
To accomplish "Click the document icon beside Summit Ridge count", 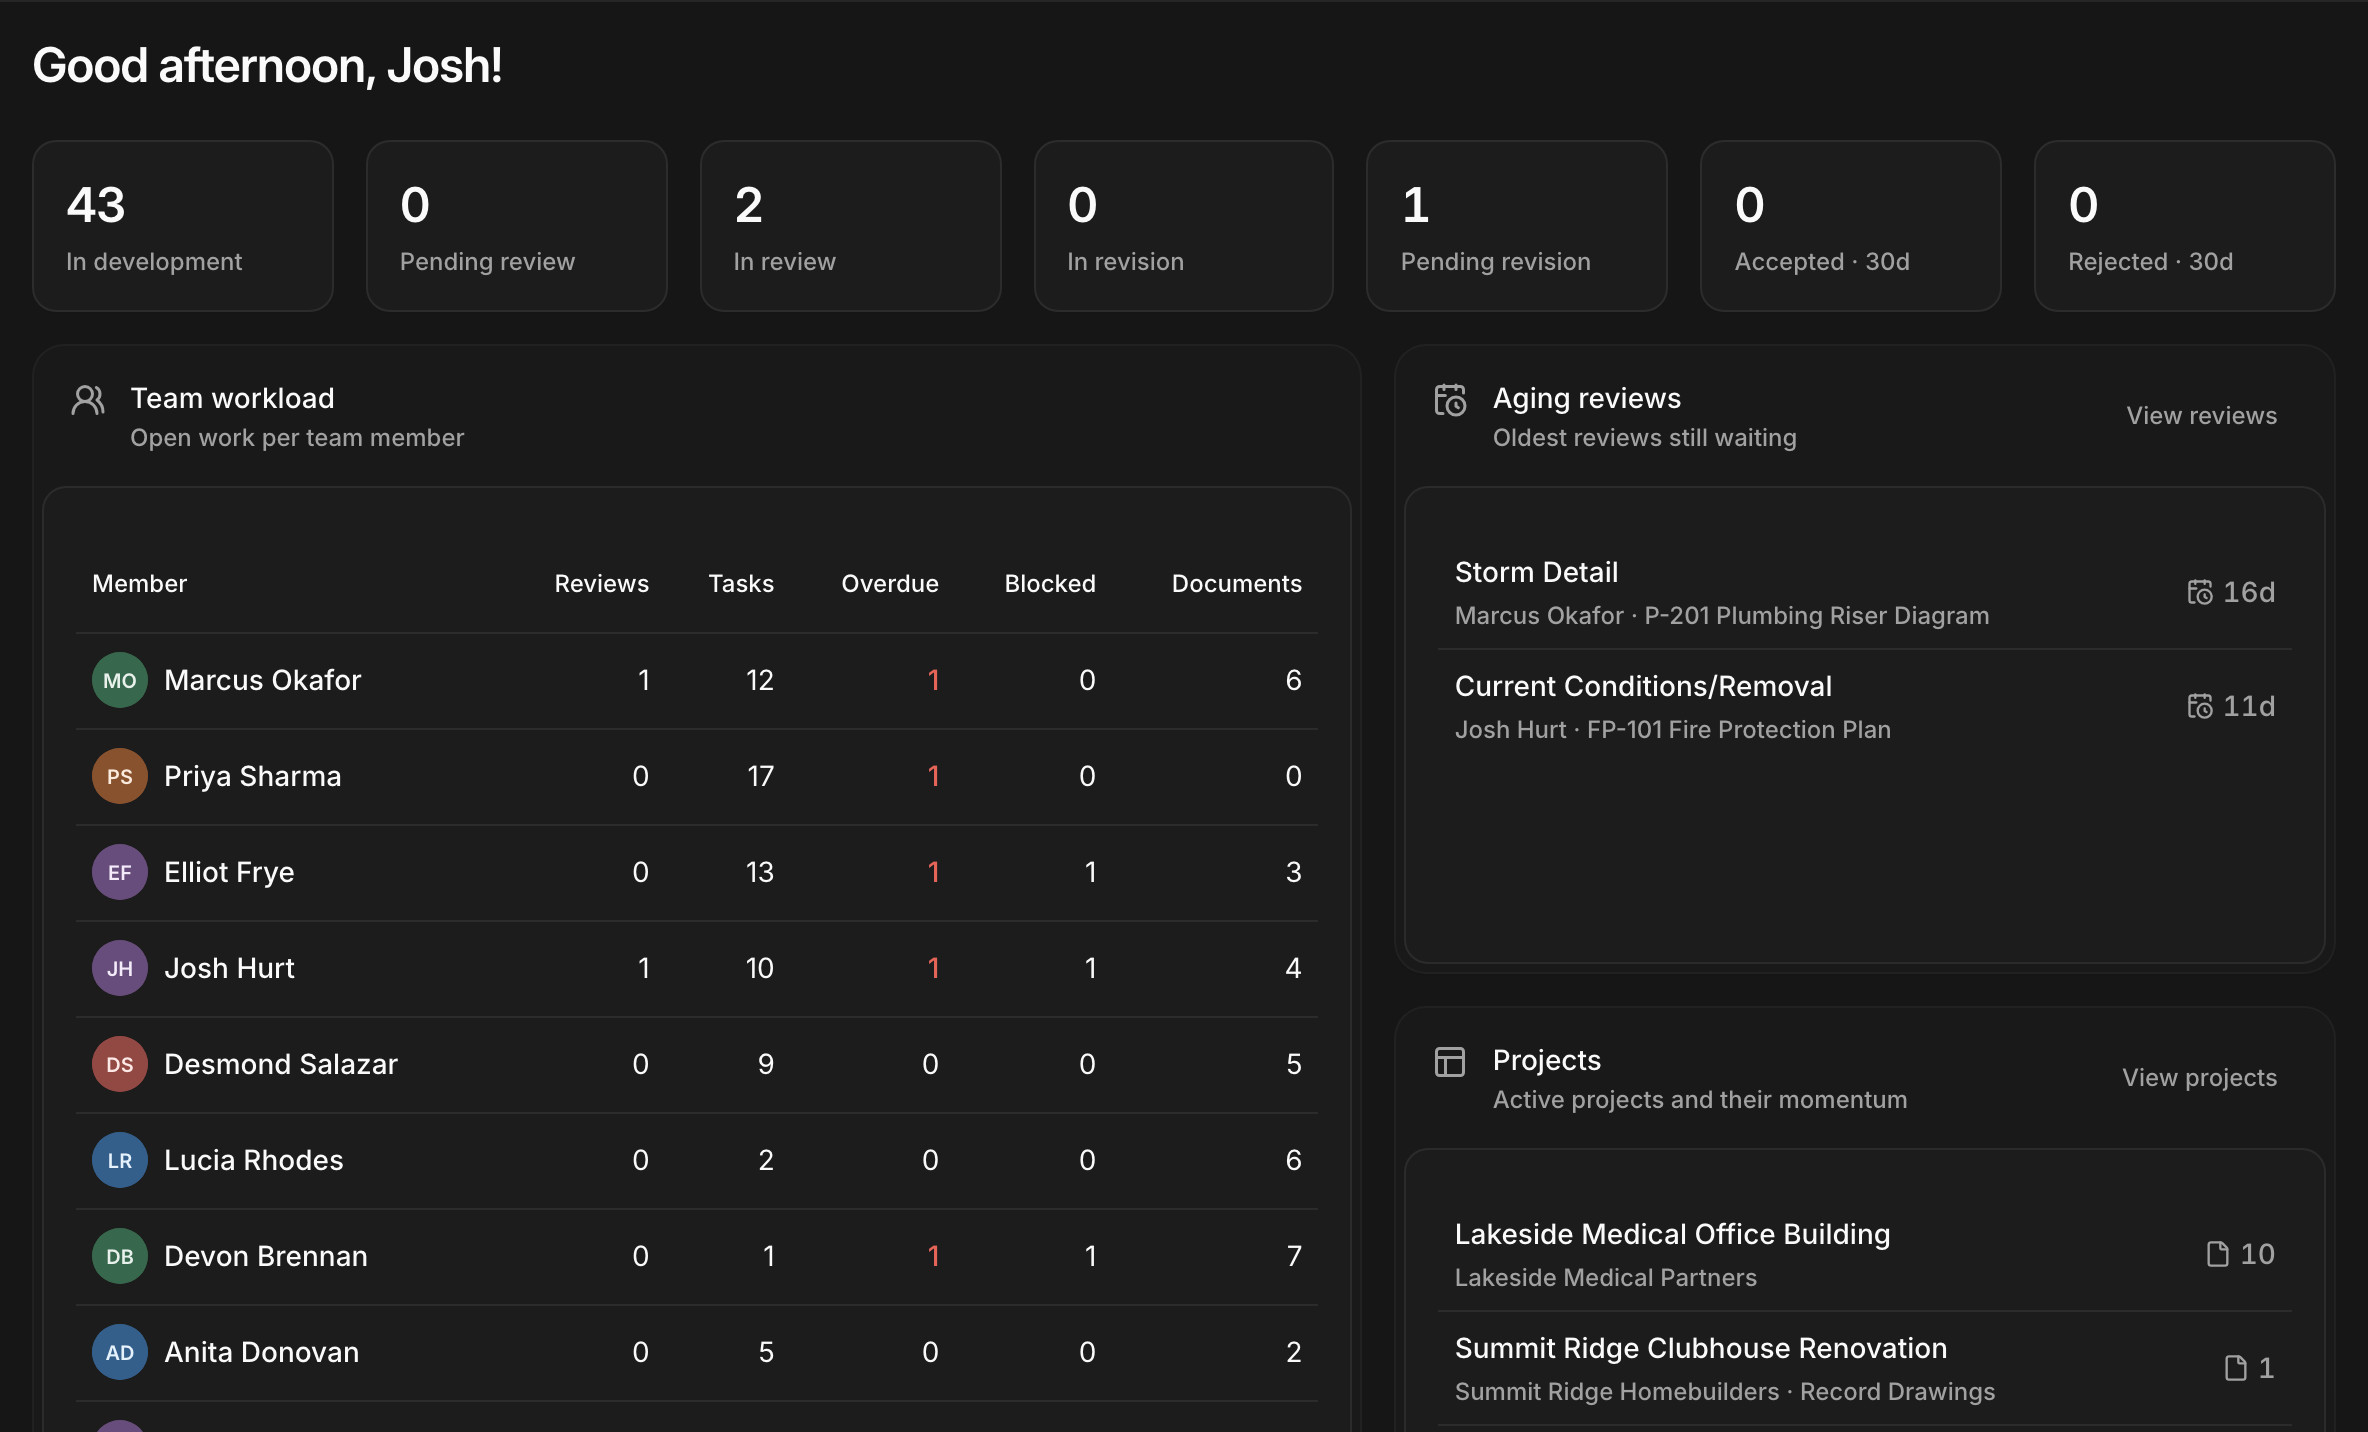I will click(x=2236, y=1368).
